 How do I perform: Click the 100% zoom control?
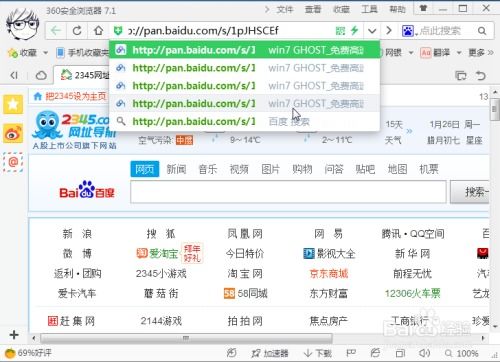click(462, 353)
